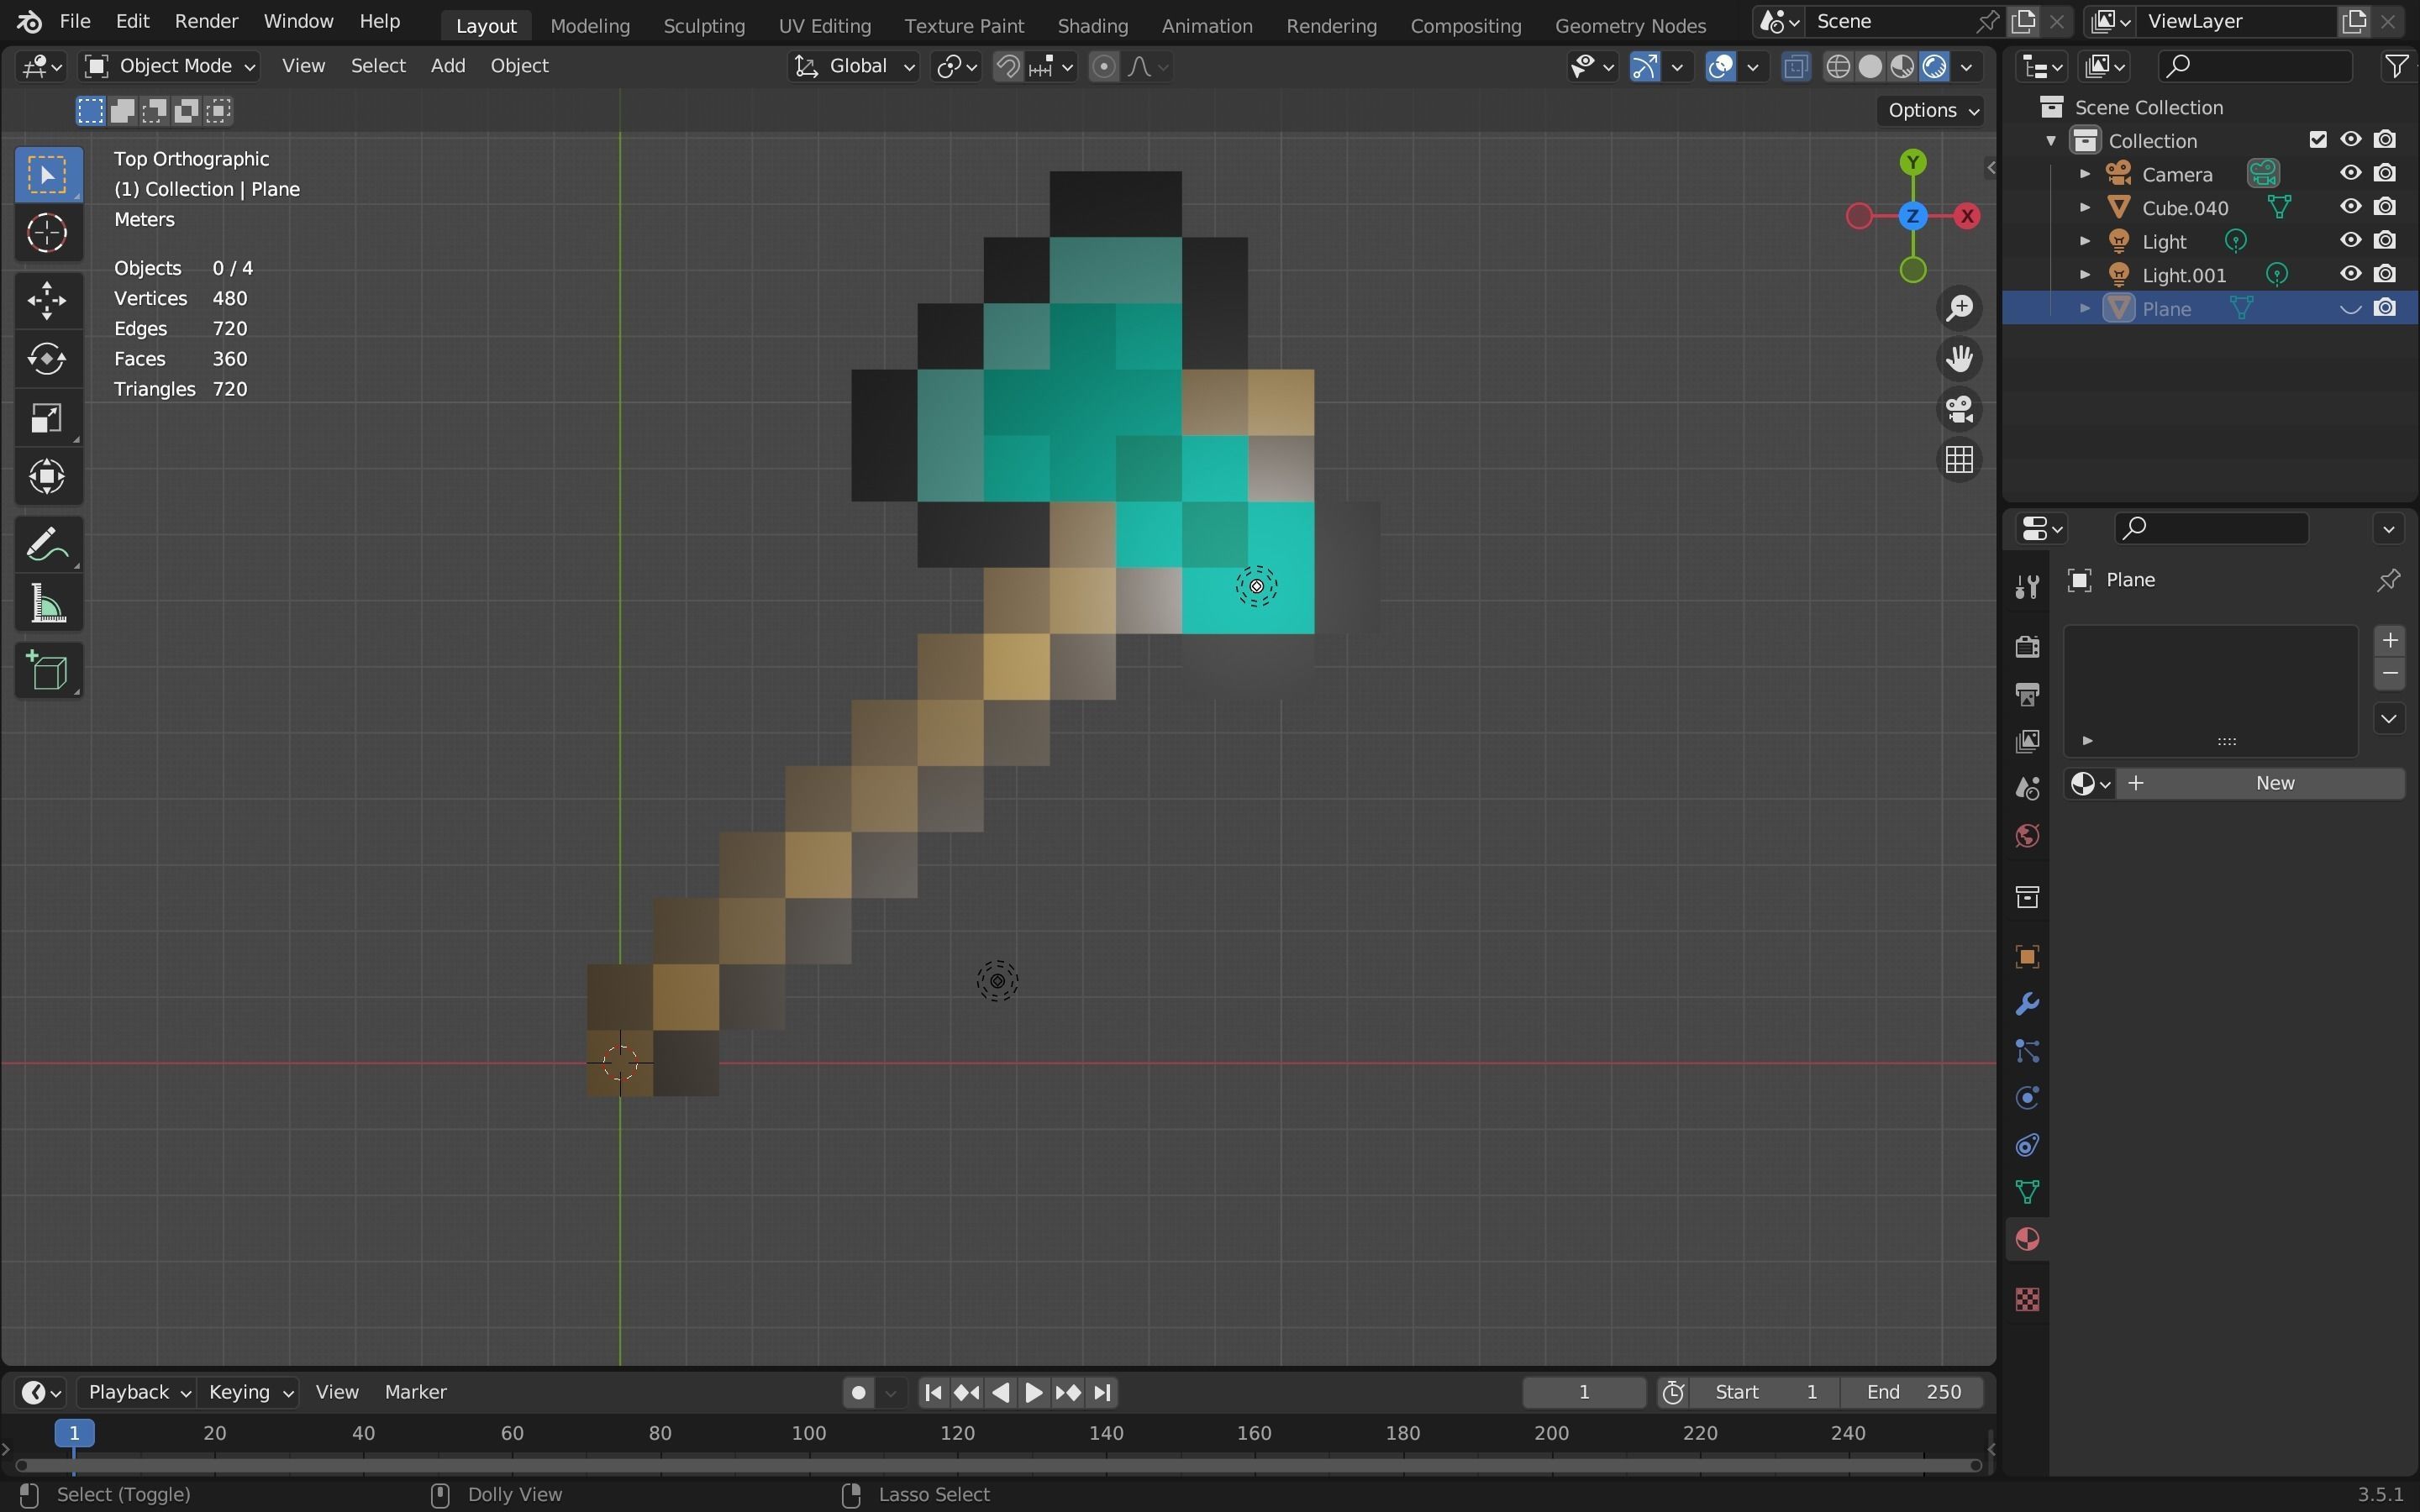Click the New material button

(2260, 783)
